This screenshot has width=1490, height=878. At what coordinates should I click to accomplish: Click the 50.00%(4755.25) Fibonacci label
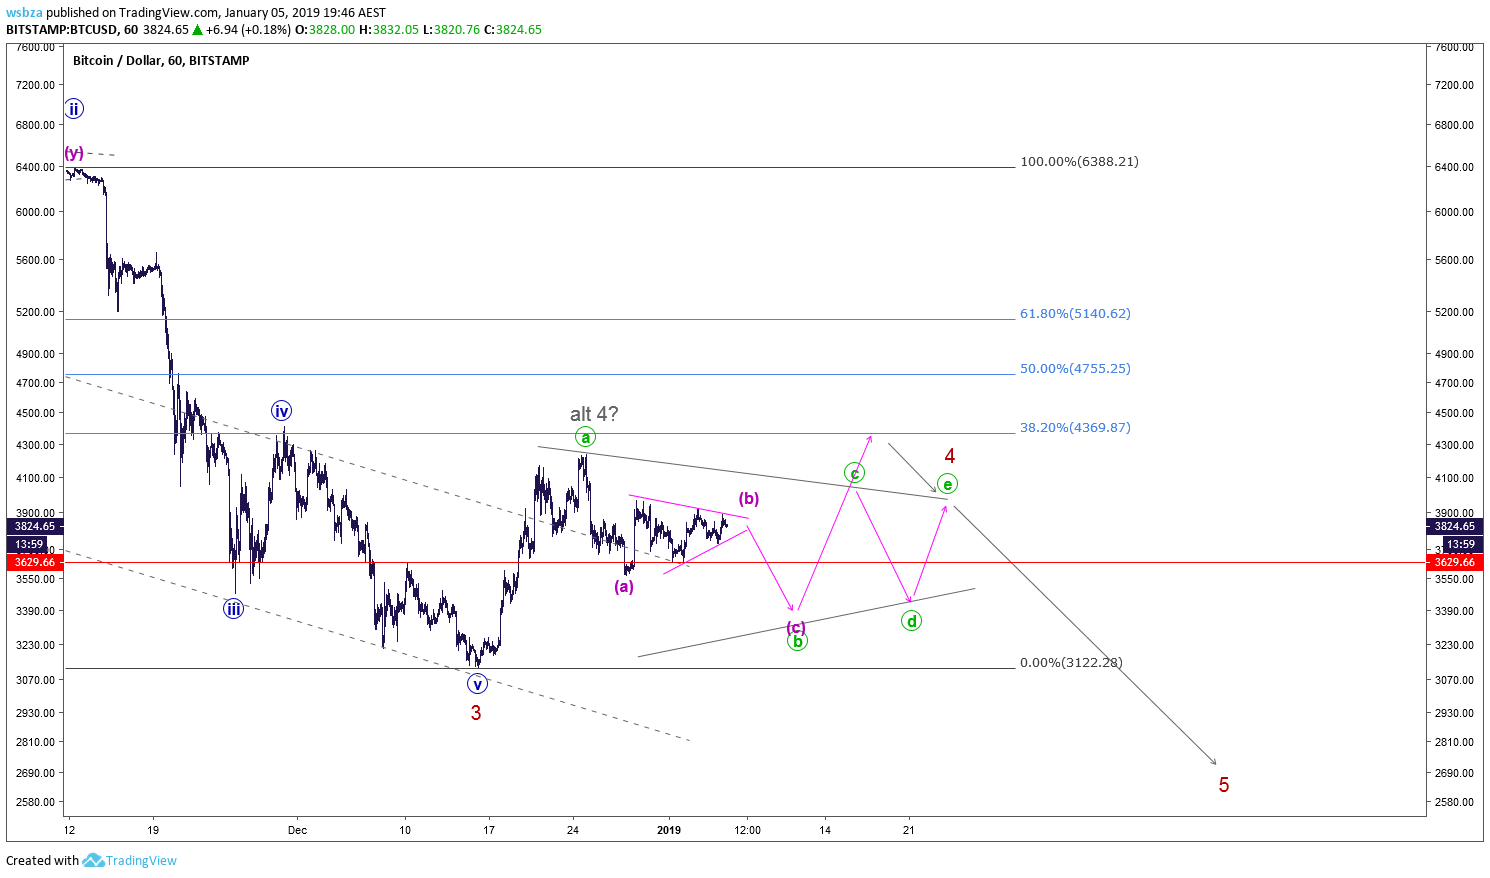click(x=1075, y=368)
